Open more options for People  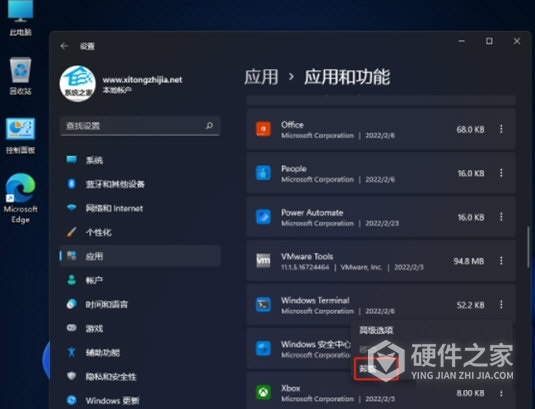pyautogui.click(x=501, y=173)
